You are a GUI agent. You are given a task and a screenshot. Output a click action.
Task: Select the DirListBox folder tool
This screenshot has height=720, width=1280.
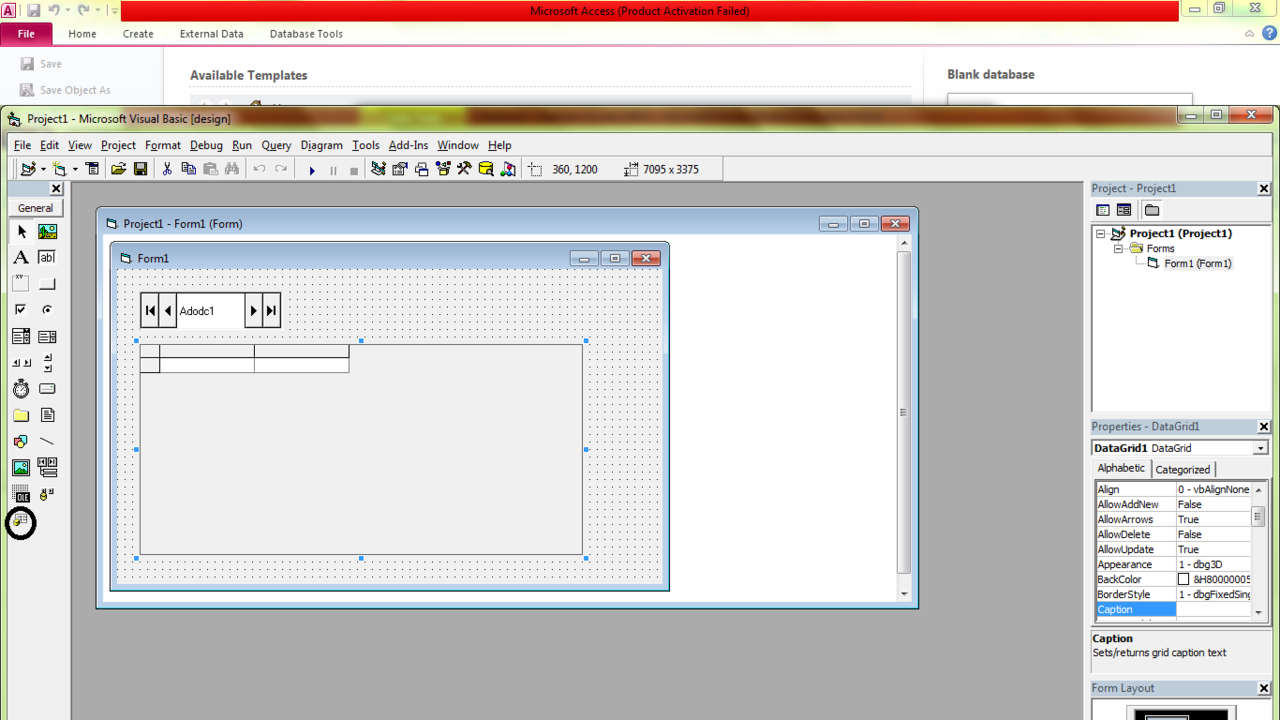point(21,414)
